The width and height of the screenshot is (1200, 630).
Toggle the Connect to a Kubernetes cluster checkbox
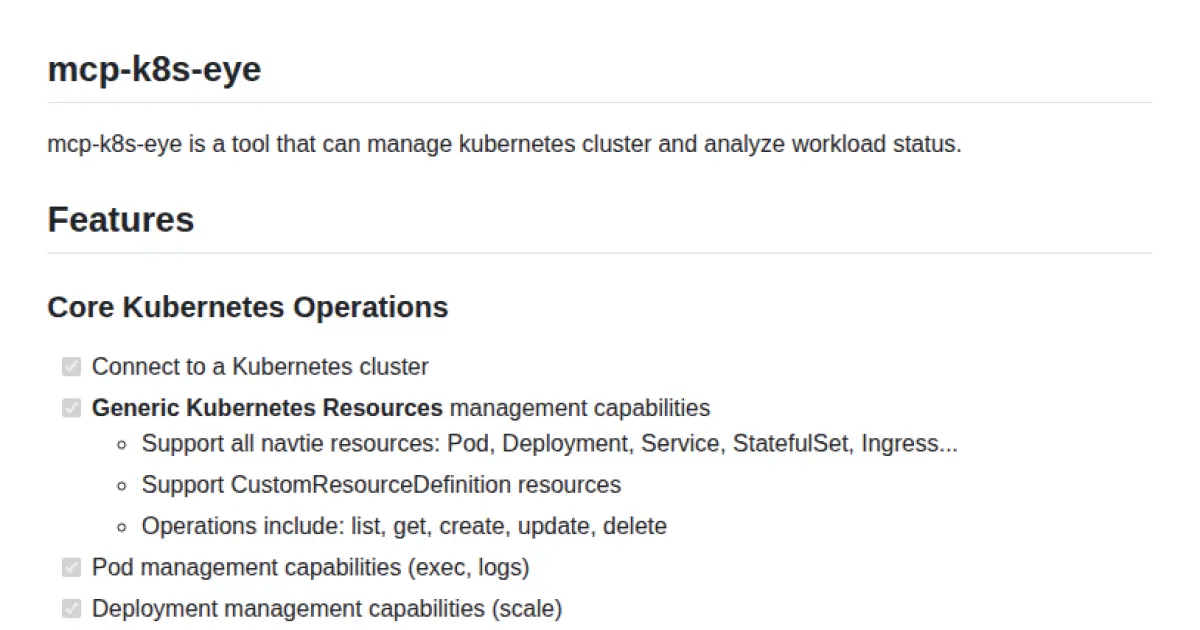click(x=71, y=367)
